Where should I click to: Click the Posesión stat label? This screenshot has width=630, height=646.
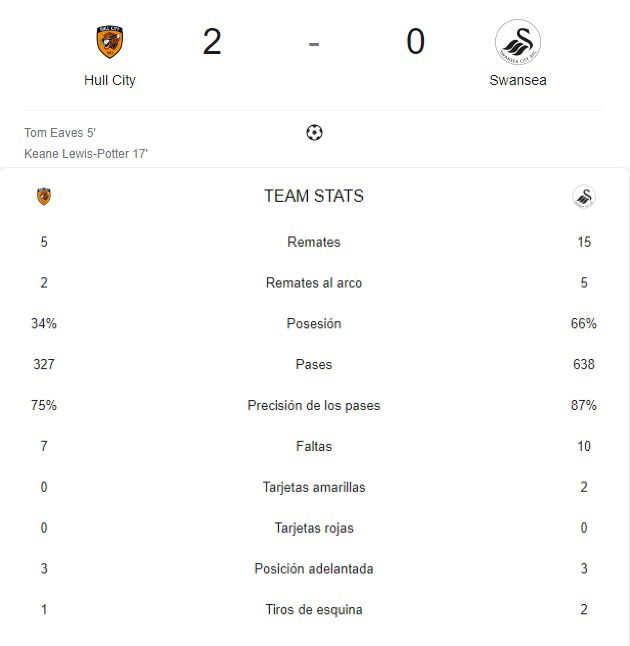pos(314,323)
